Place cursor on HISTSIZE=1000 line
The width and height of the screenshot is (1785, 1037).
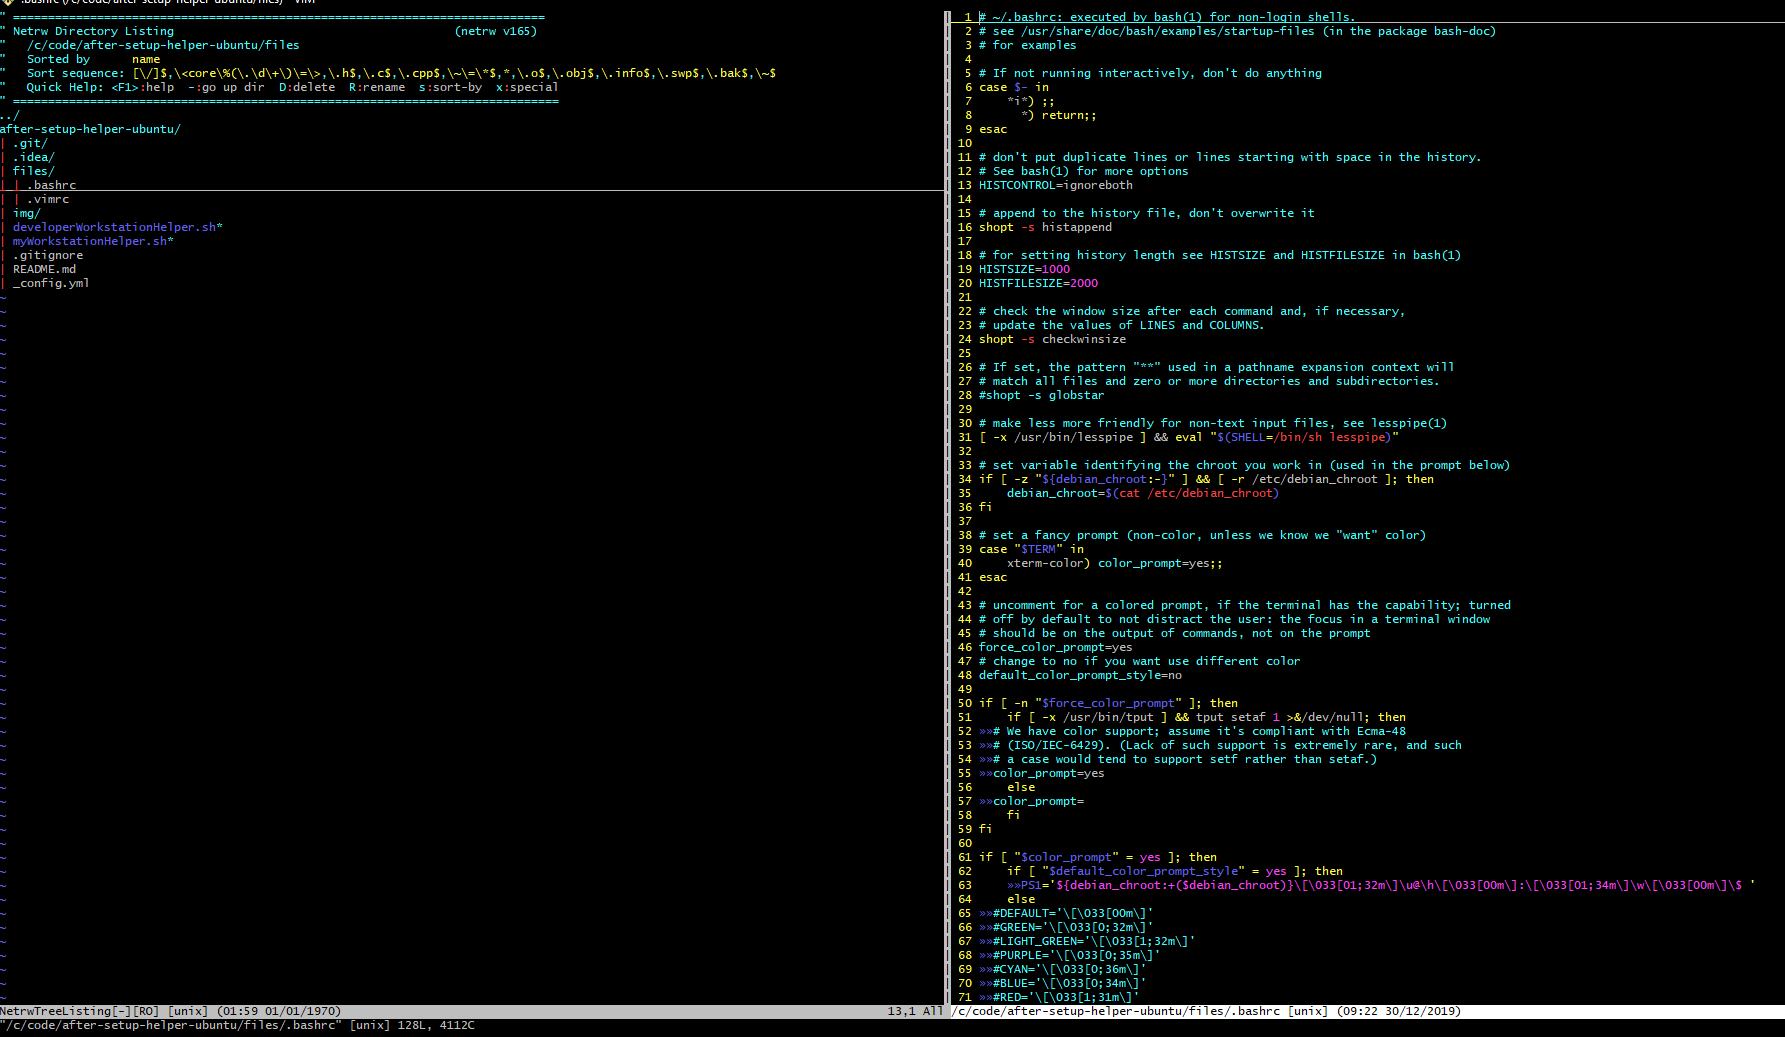click(1024, 269)
